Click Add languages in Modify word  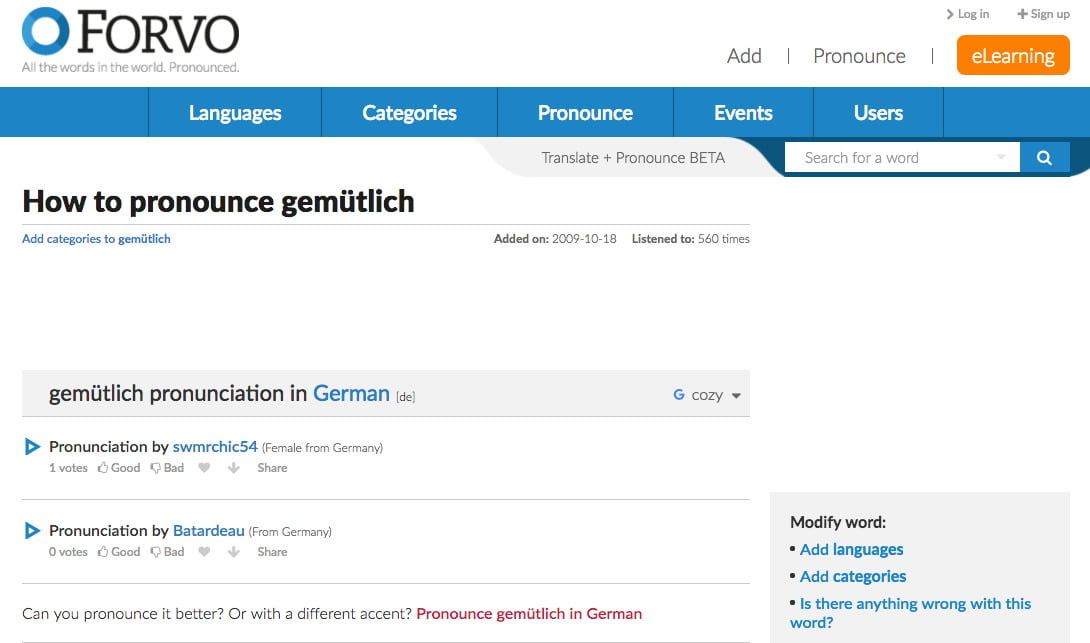pyautogui.click(x=852, y=549)
